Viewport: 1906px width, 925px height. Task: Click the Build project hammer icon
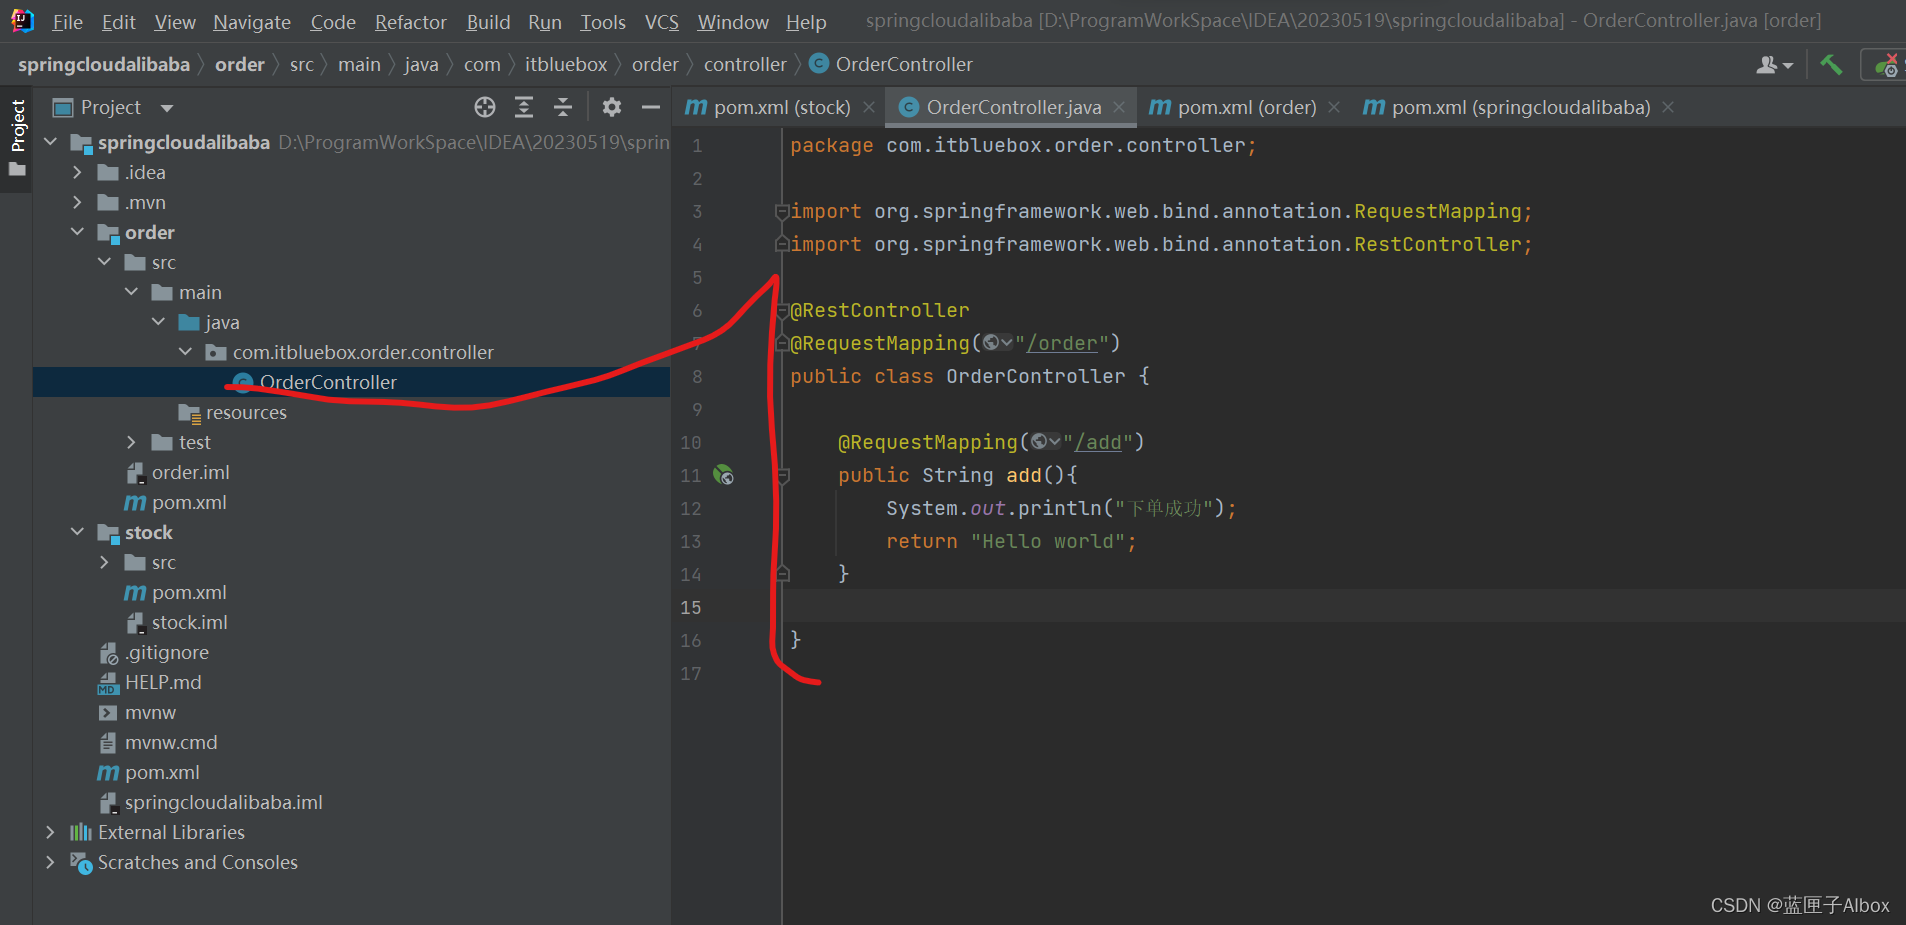[x=1831, y=64]
